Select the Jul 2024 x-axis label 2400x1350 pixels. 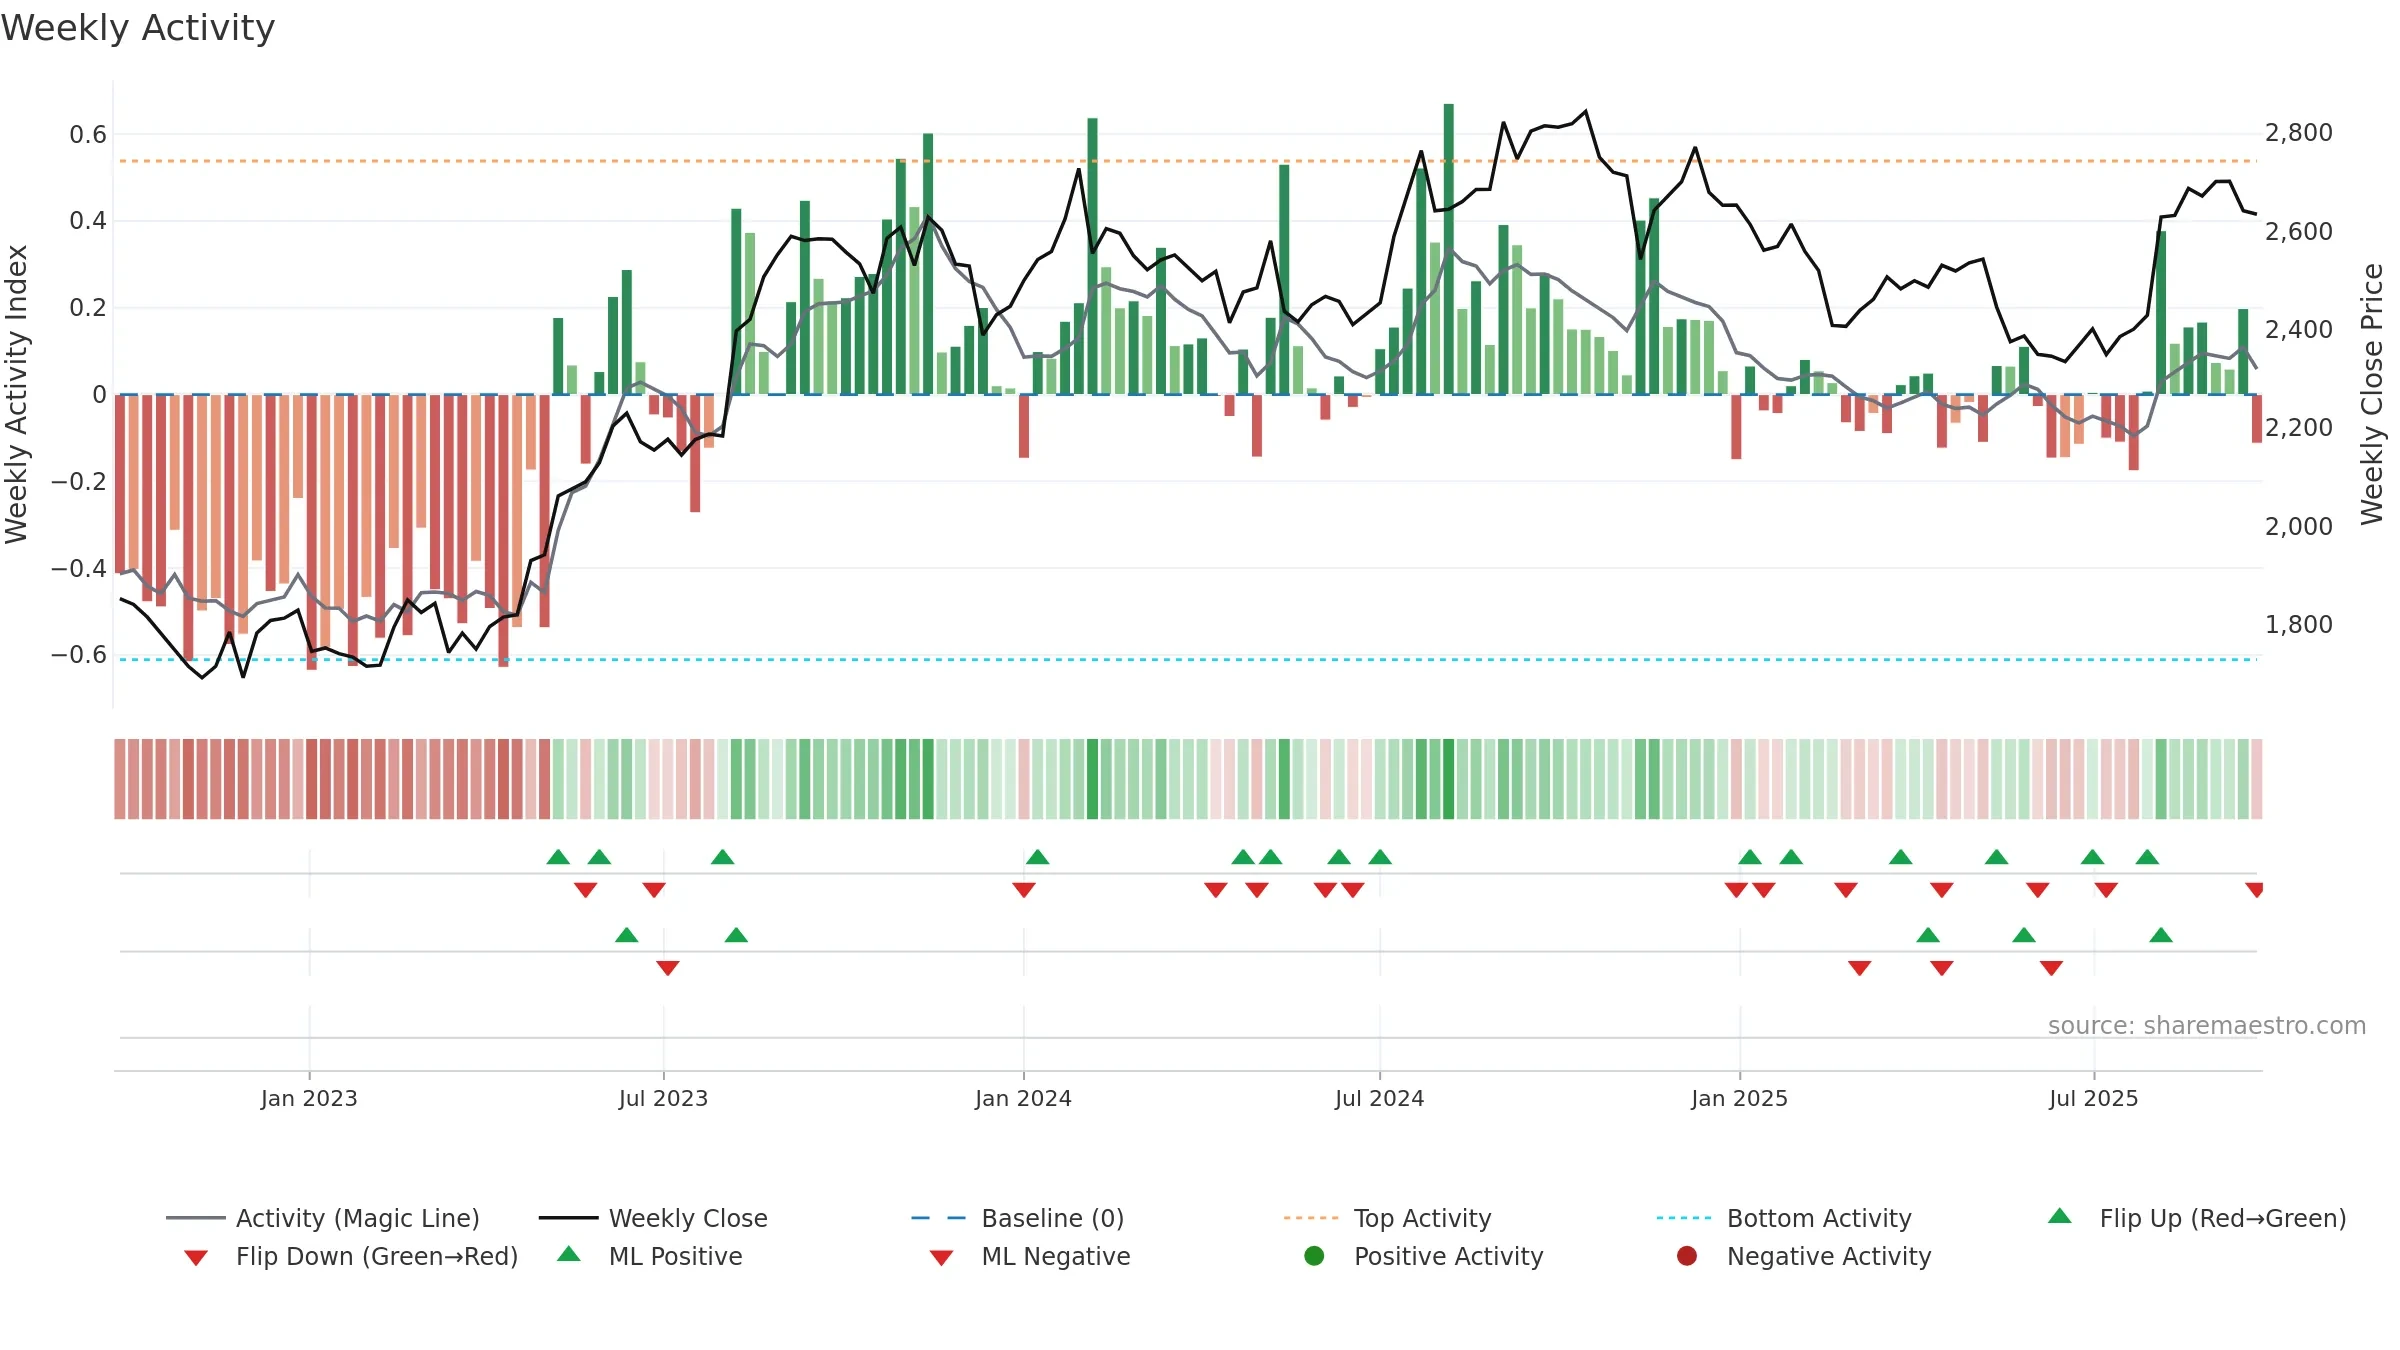pos(1379,1098)
